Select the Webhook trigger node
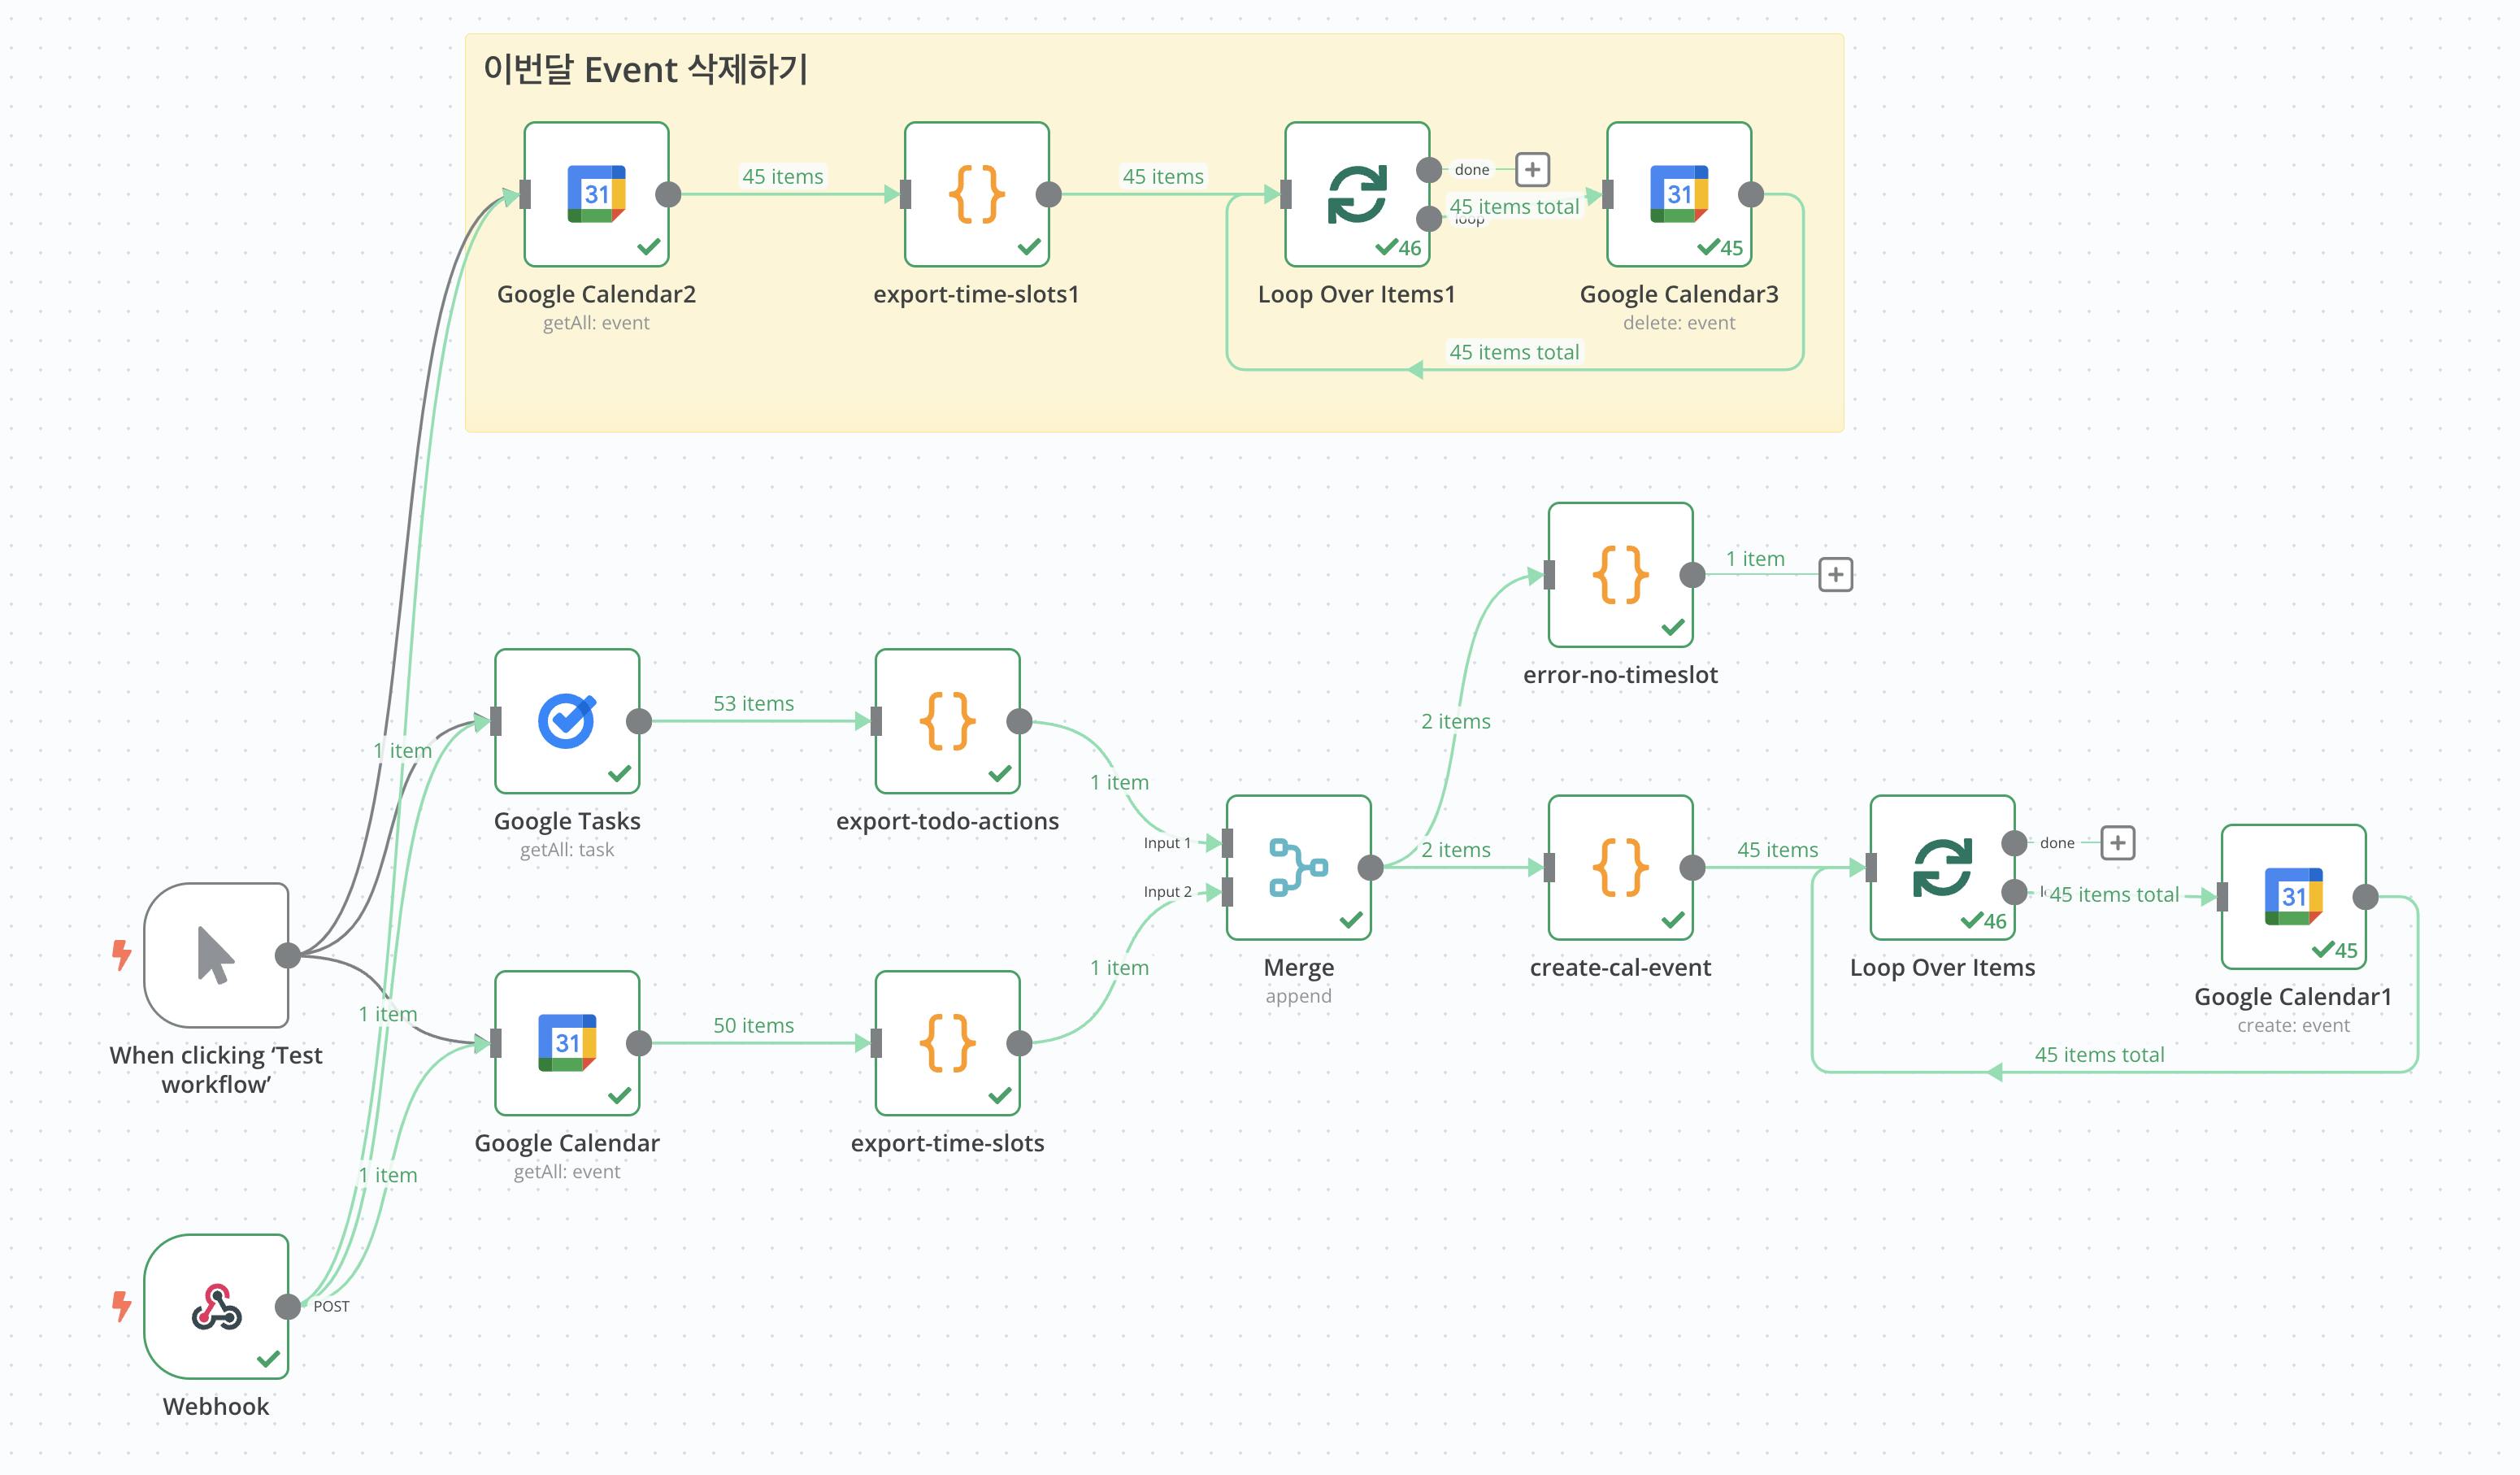The image size is (2520, 1475). tap(216, 1306)
